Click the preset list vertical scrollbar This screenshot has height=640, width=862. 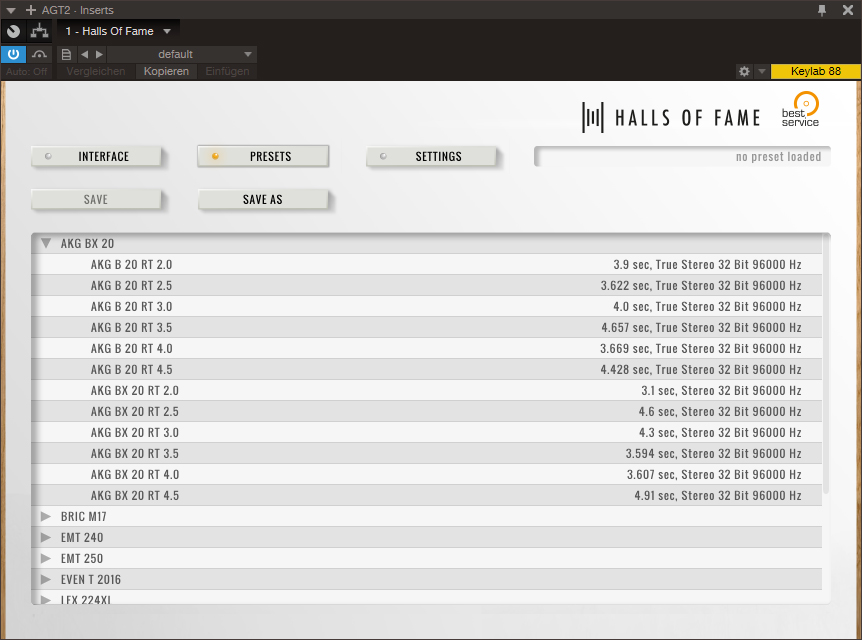coord(826,364)
